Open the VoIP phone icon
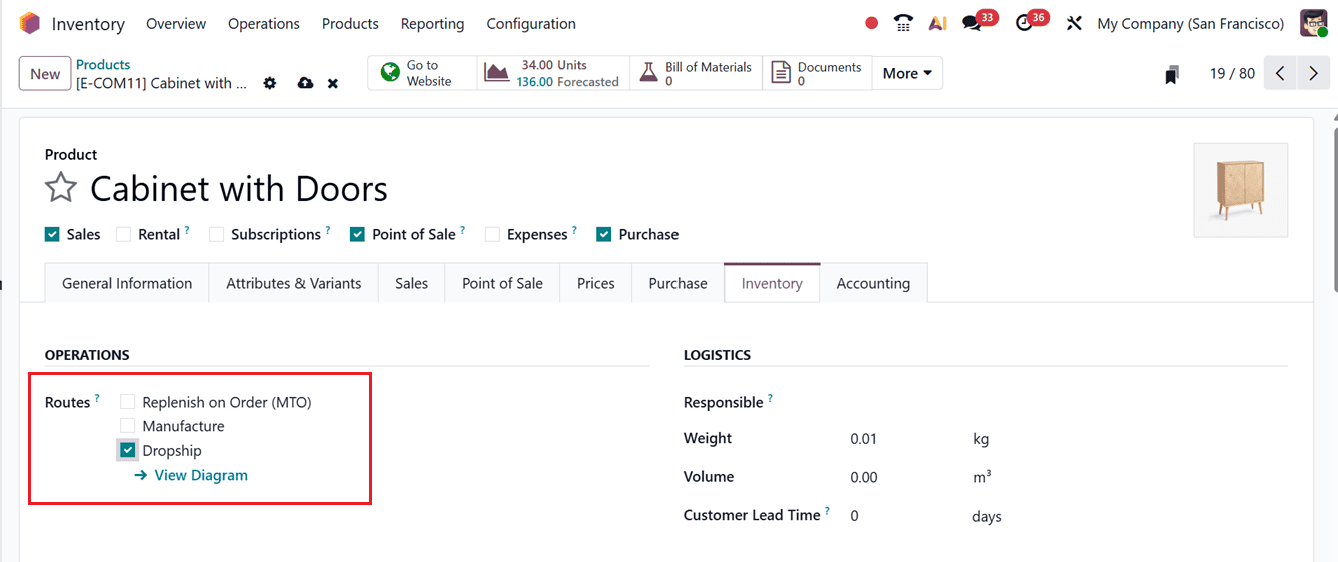The image size is (1338, 562). (x=904, y=23)
